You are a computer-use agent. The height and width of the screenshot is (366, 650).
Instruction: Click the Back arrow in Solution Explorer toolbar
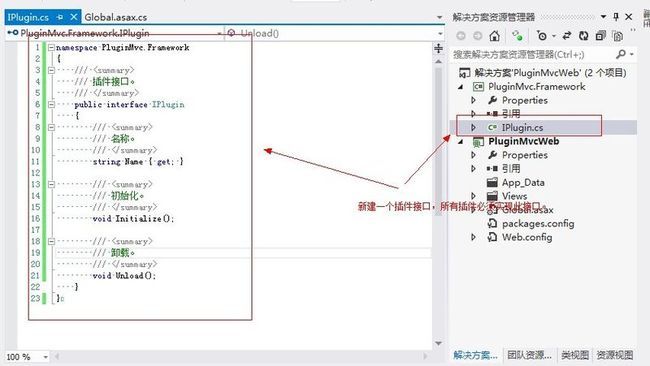461,36
